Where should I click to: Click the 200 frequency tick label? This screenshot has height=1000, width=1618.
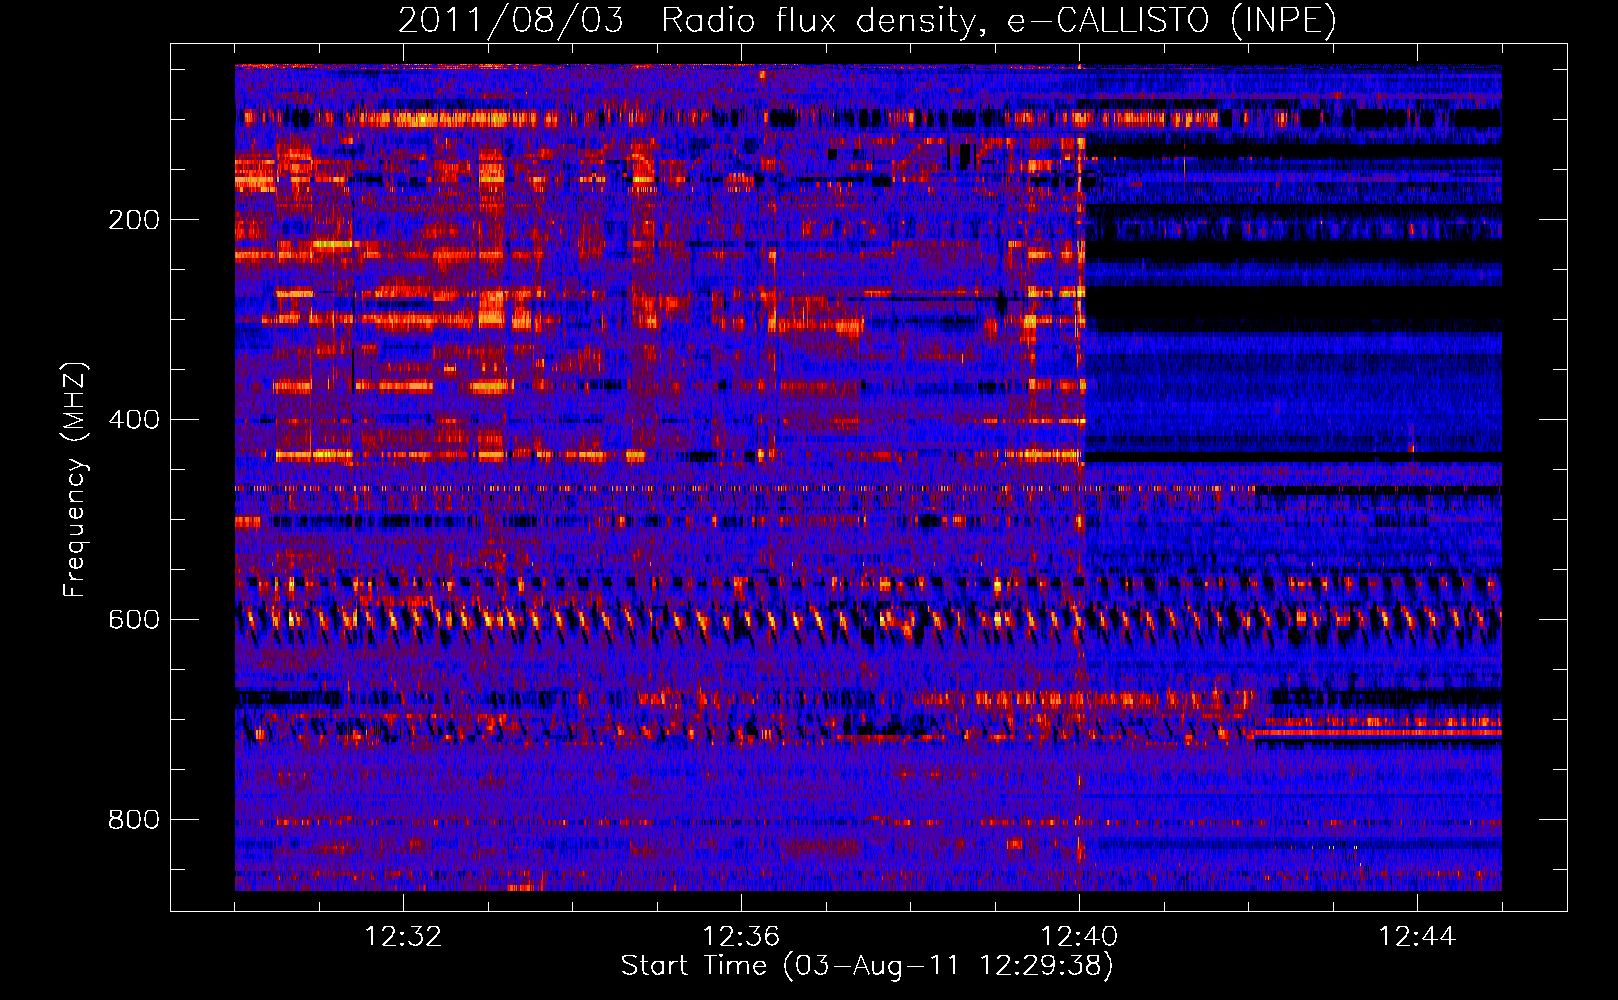point(134,220)
